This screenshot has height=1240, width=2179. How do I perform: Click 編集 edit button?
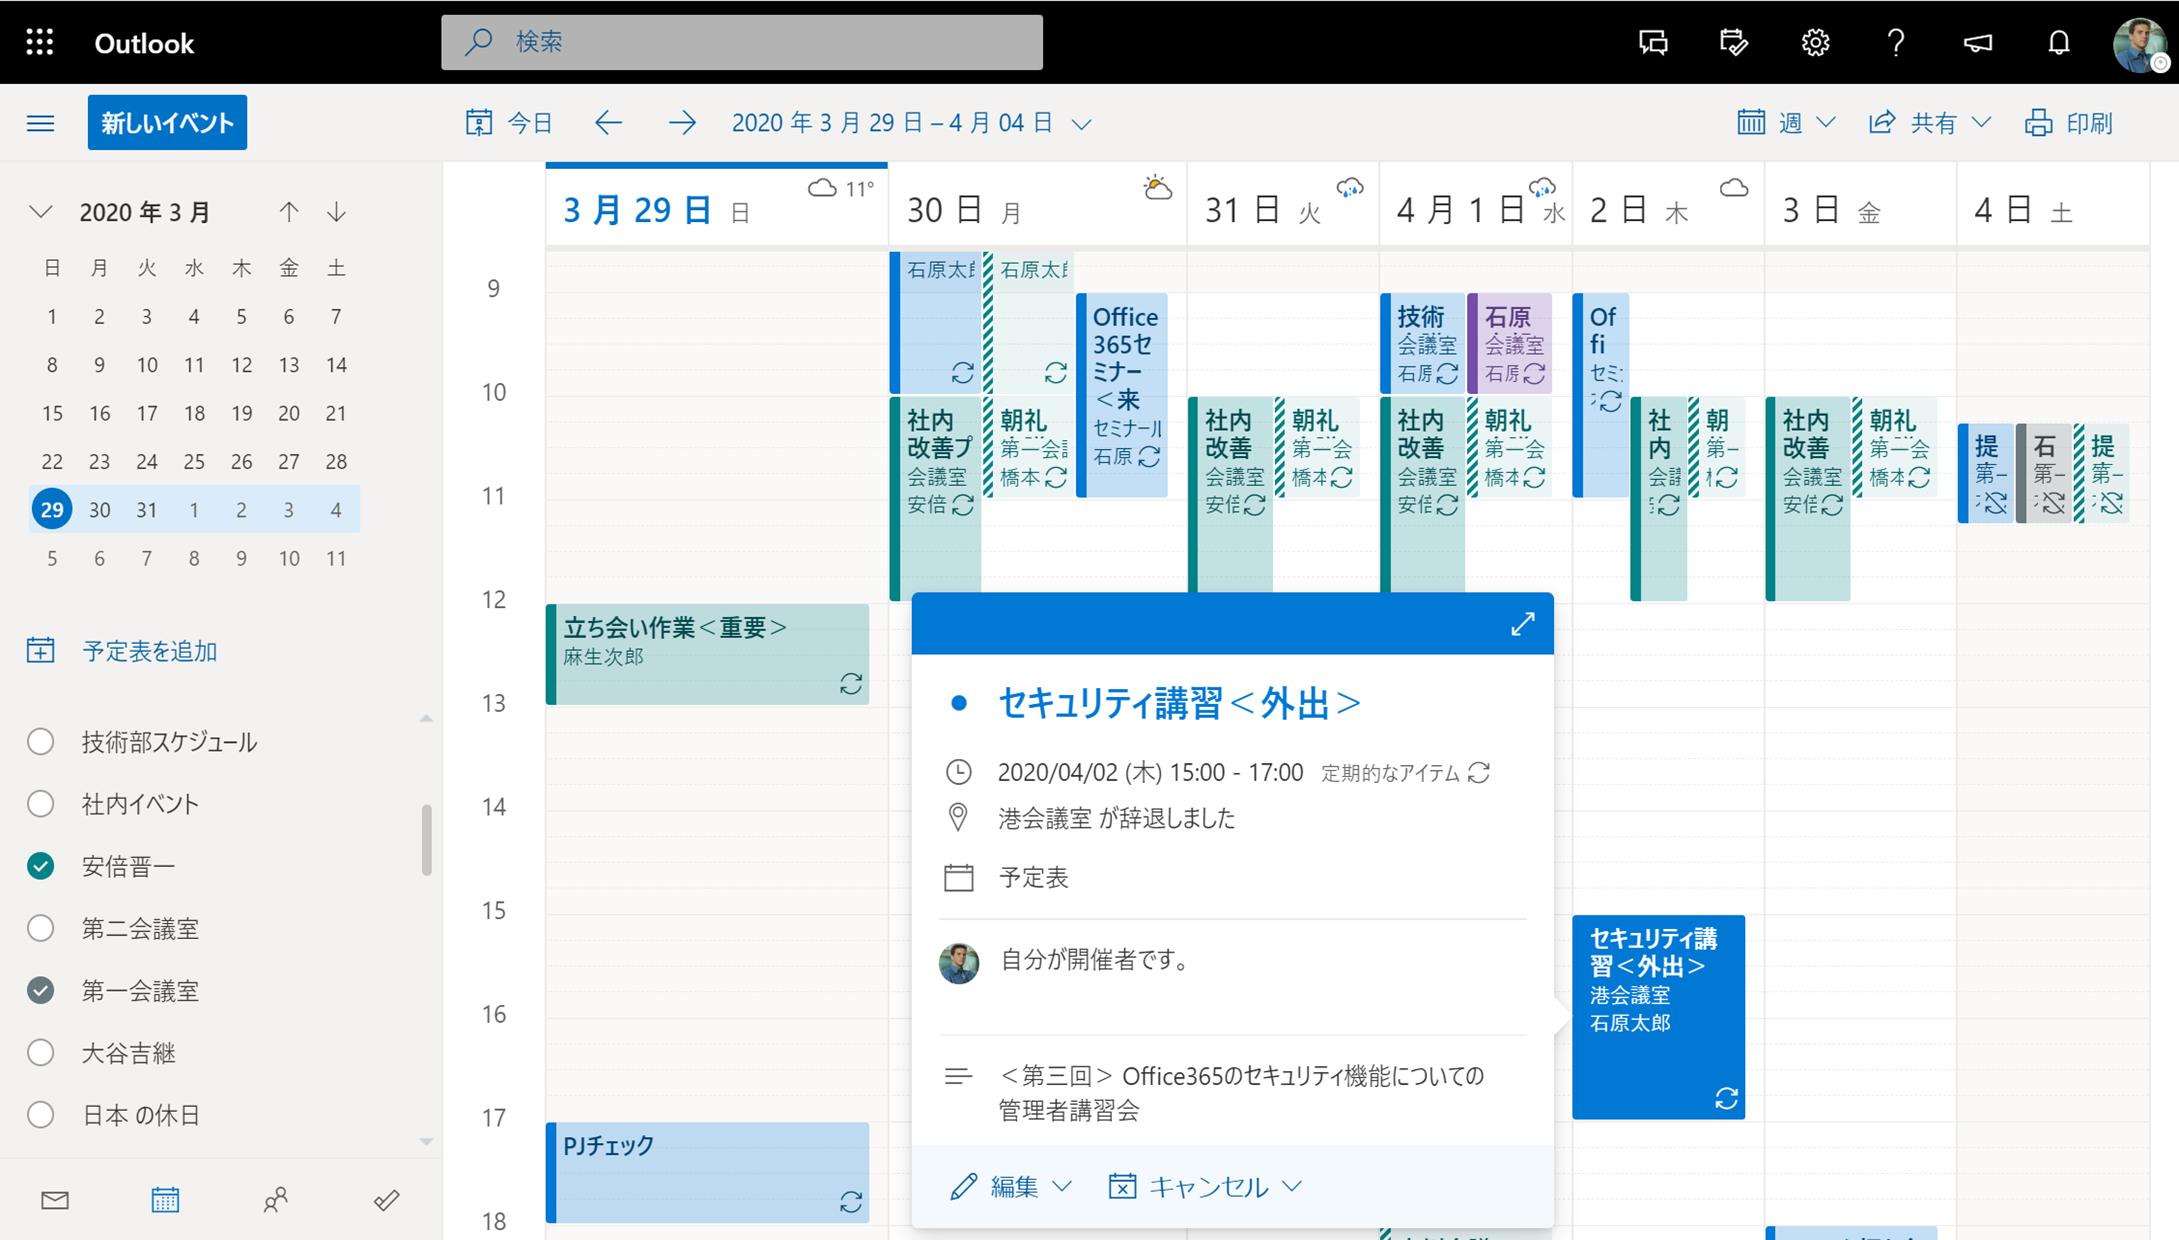click(x=995, y=1186)
